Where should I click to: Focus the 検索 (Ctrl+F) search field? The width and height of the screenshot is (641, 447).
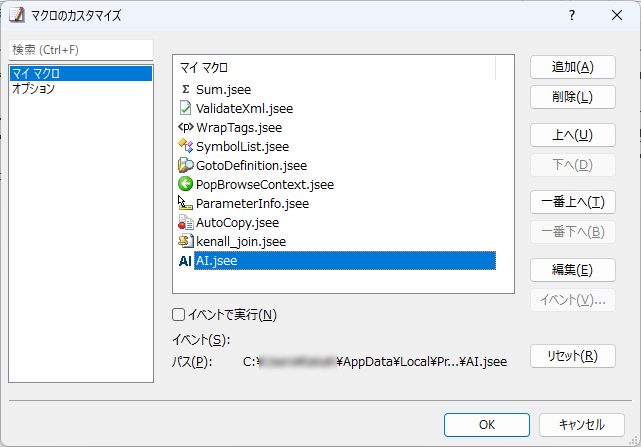tap(80, 50)
